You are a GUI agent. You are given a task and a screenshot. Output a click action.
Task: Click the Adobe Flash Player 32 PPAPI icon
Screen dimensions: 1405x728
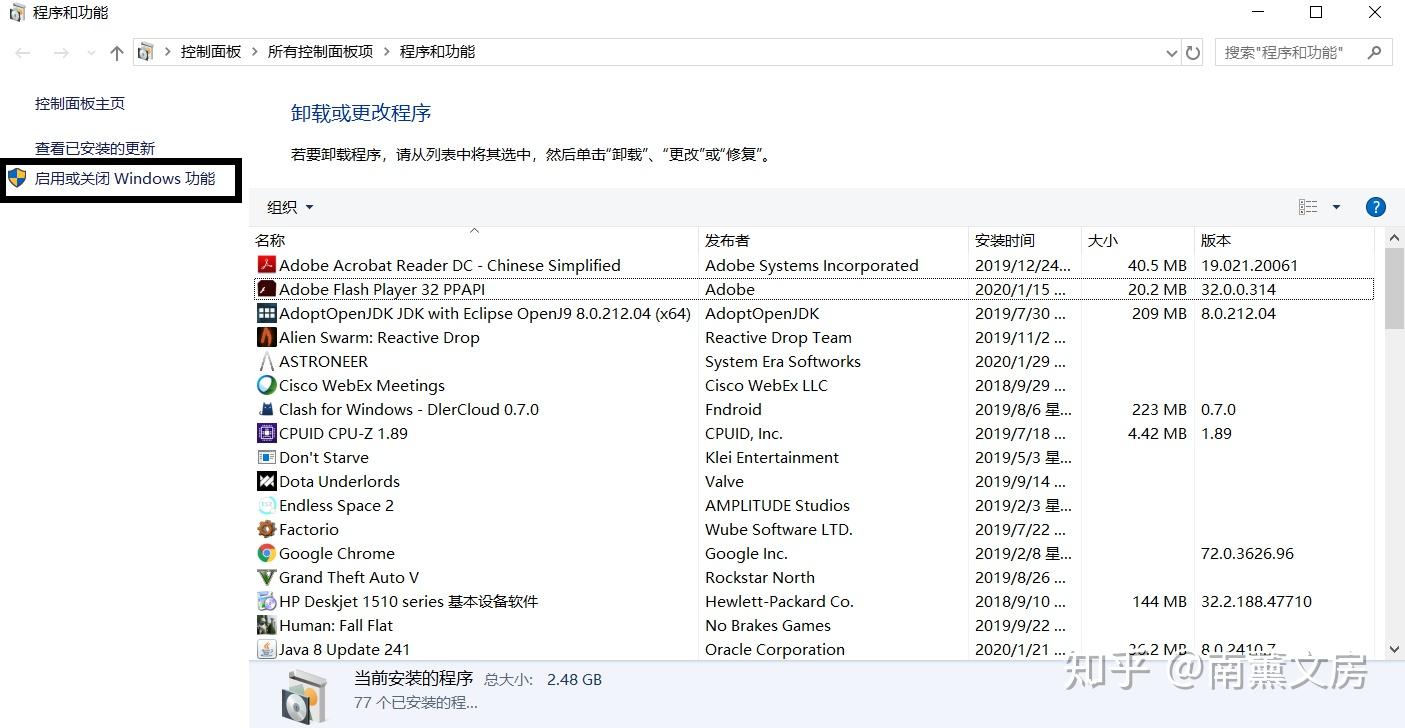pyautogui.click(x=266, y=289)
